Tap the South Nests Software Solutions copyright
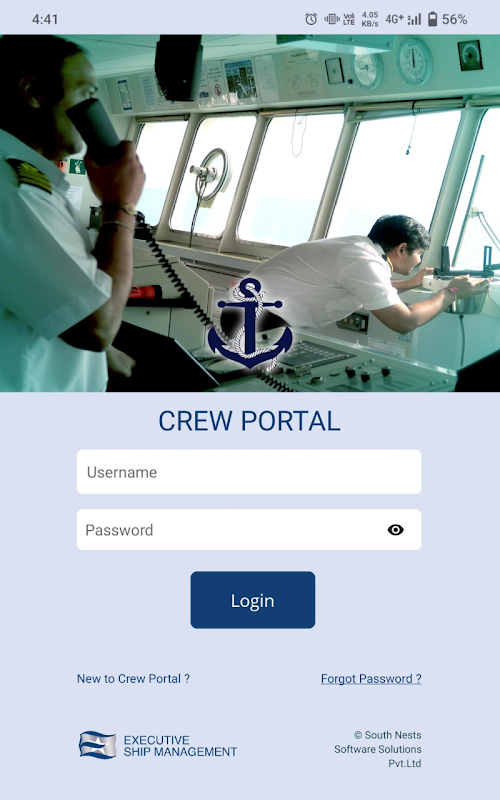Image resolution: width=500 pixels, height=800 pixels. click(378, 749)
